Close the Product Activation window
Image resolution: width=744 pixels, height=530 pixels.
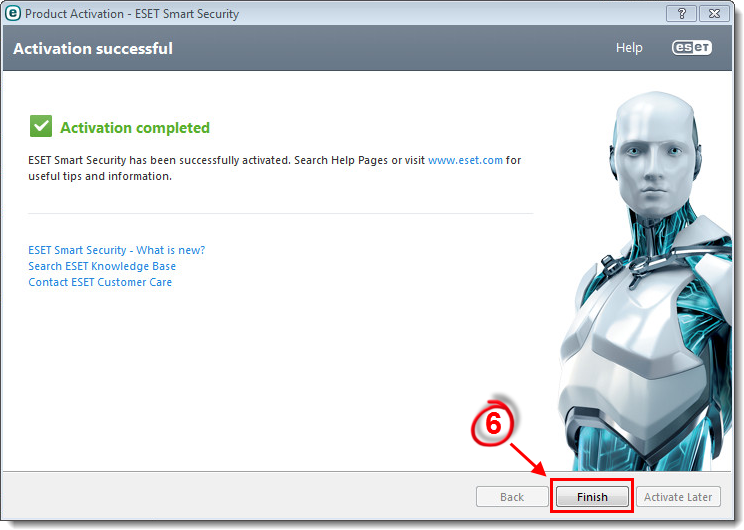coord(714,14)
